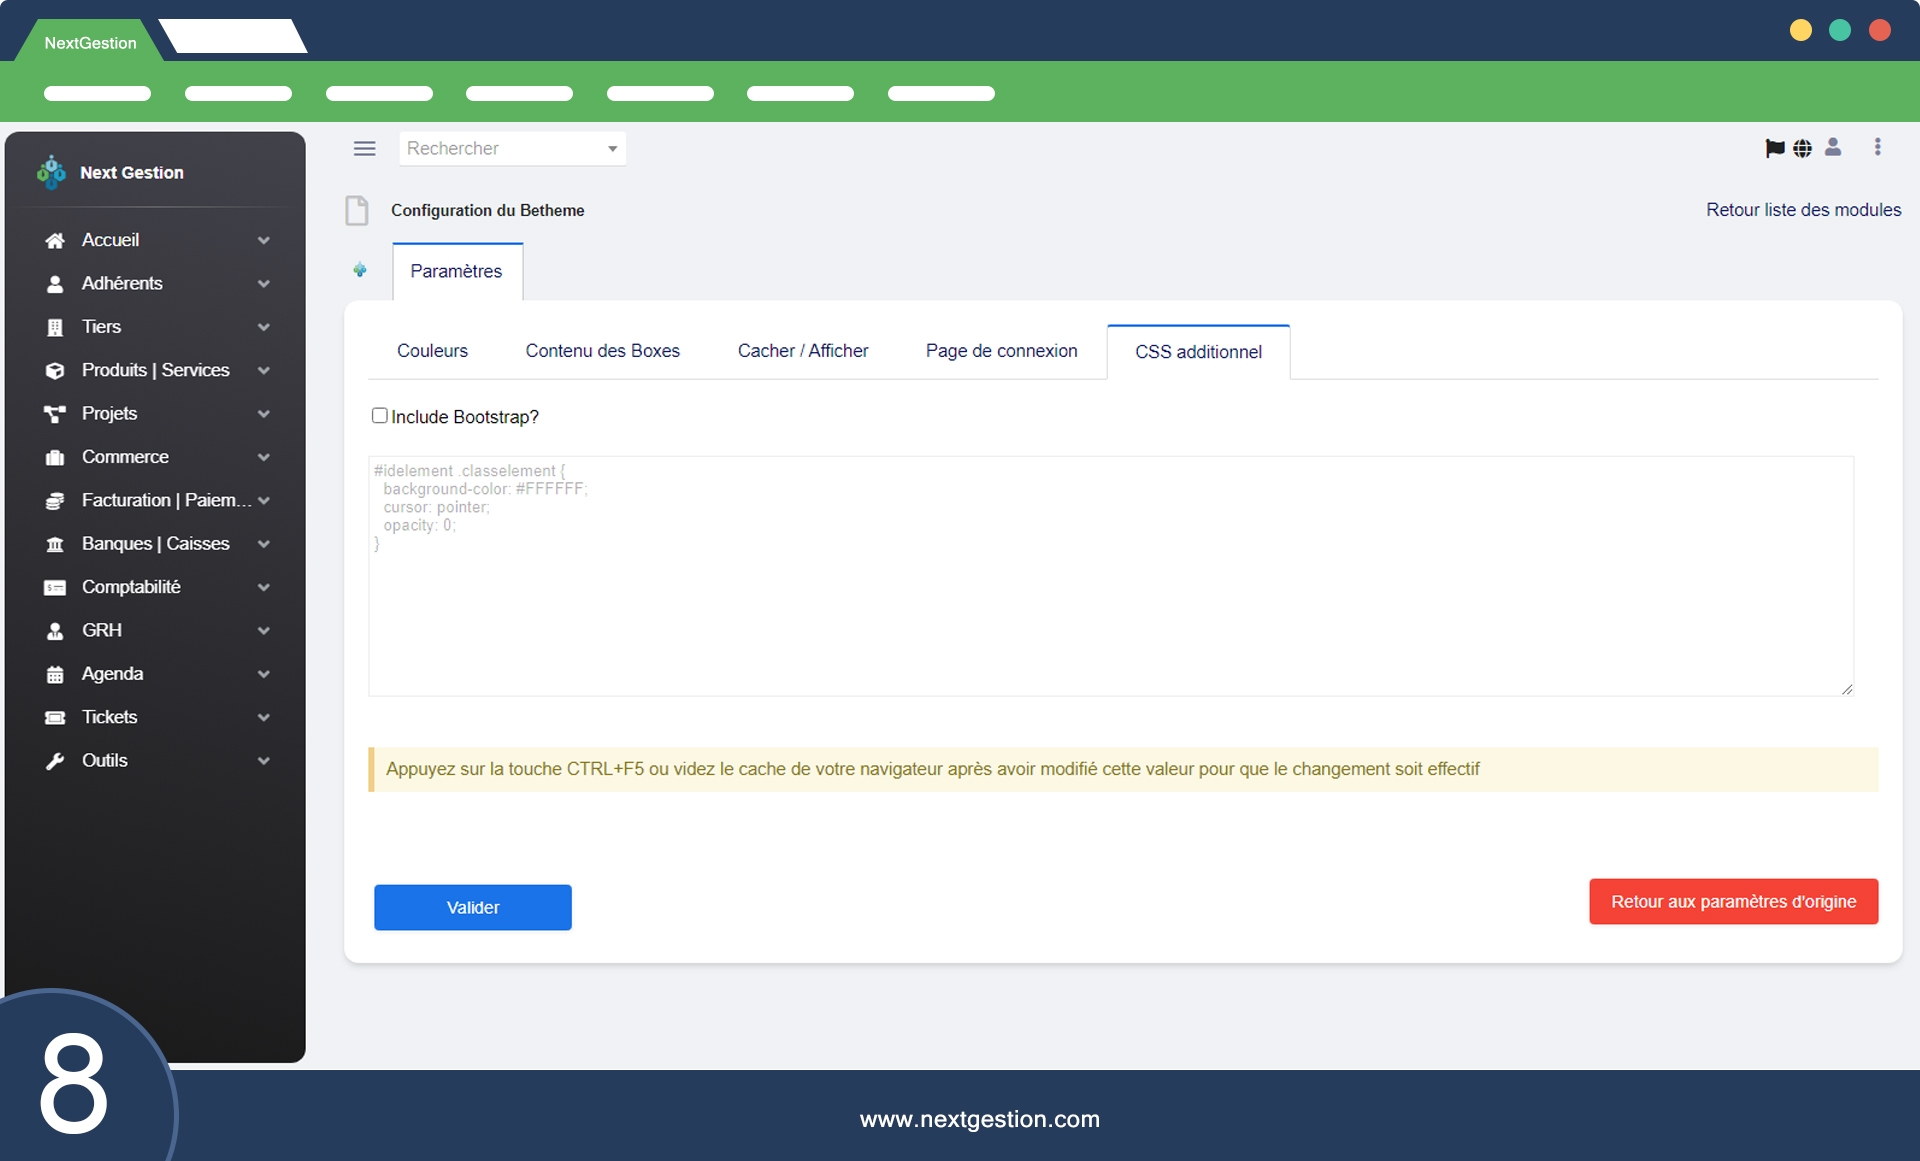Screen dimensions: 1920x1161
Task: Open the three-dot options menu
Action: [x=1877, y=147]
